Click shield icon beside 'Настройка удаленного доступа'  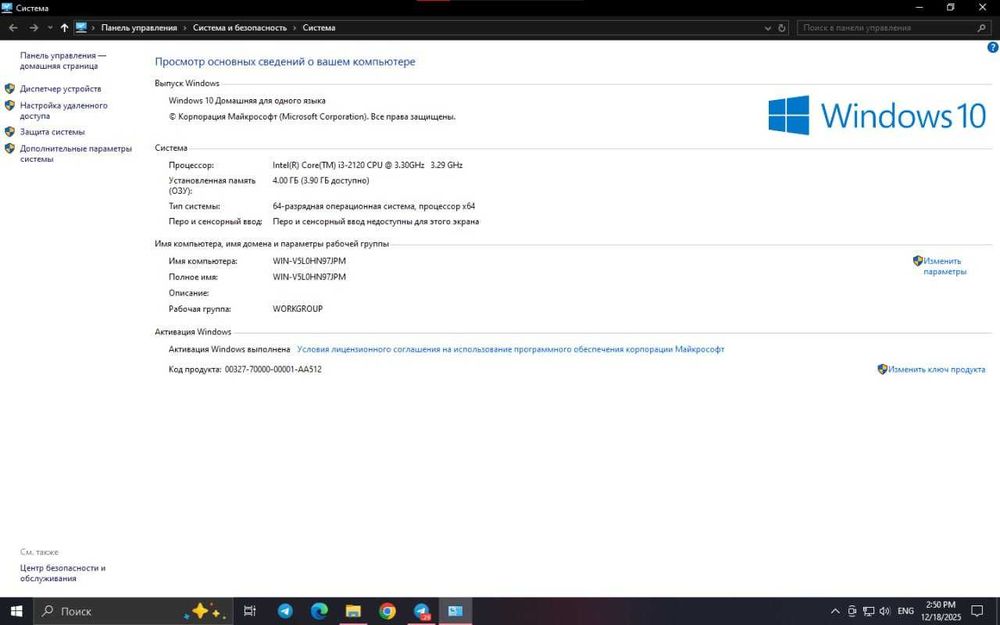click(10, 106)
